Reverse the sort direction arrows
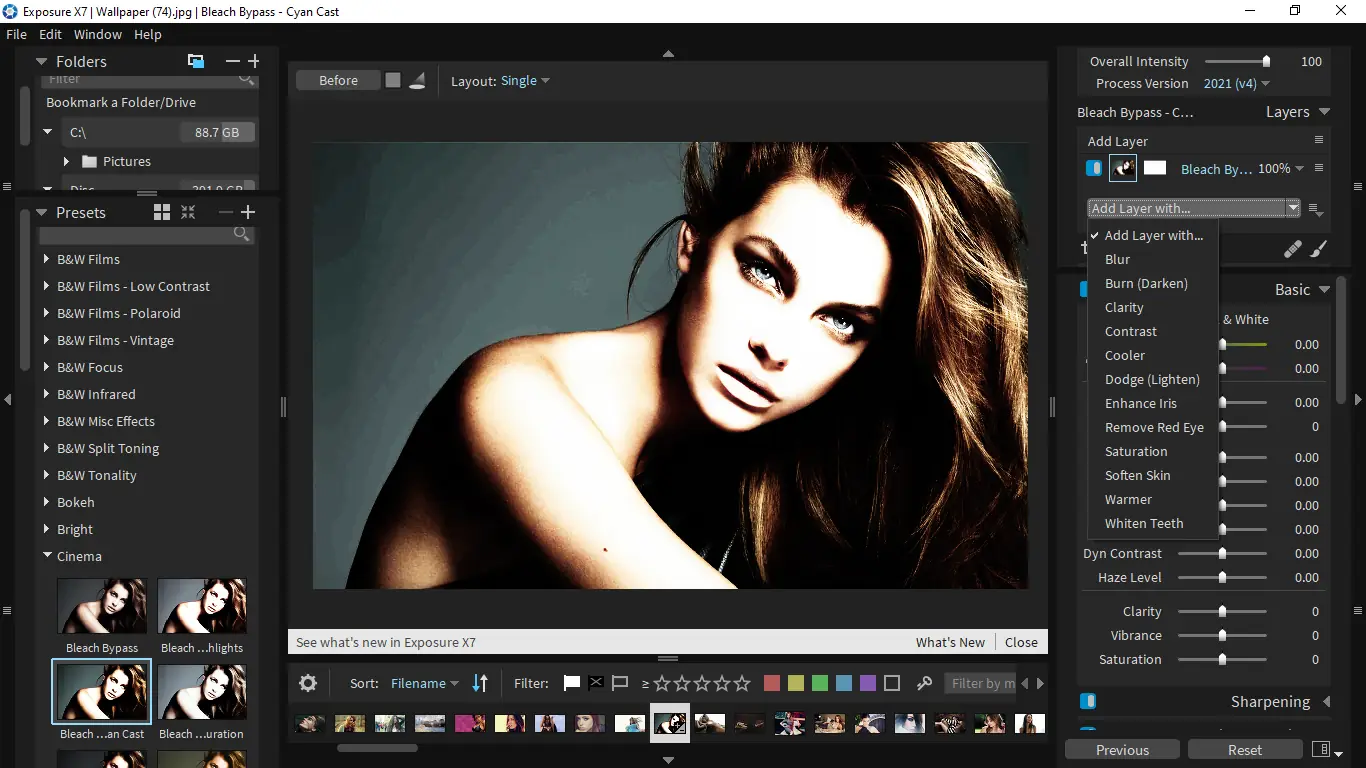Screen dimensions: 1366x768 coord(480,683)
